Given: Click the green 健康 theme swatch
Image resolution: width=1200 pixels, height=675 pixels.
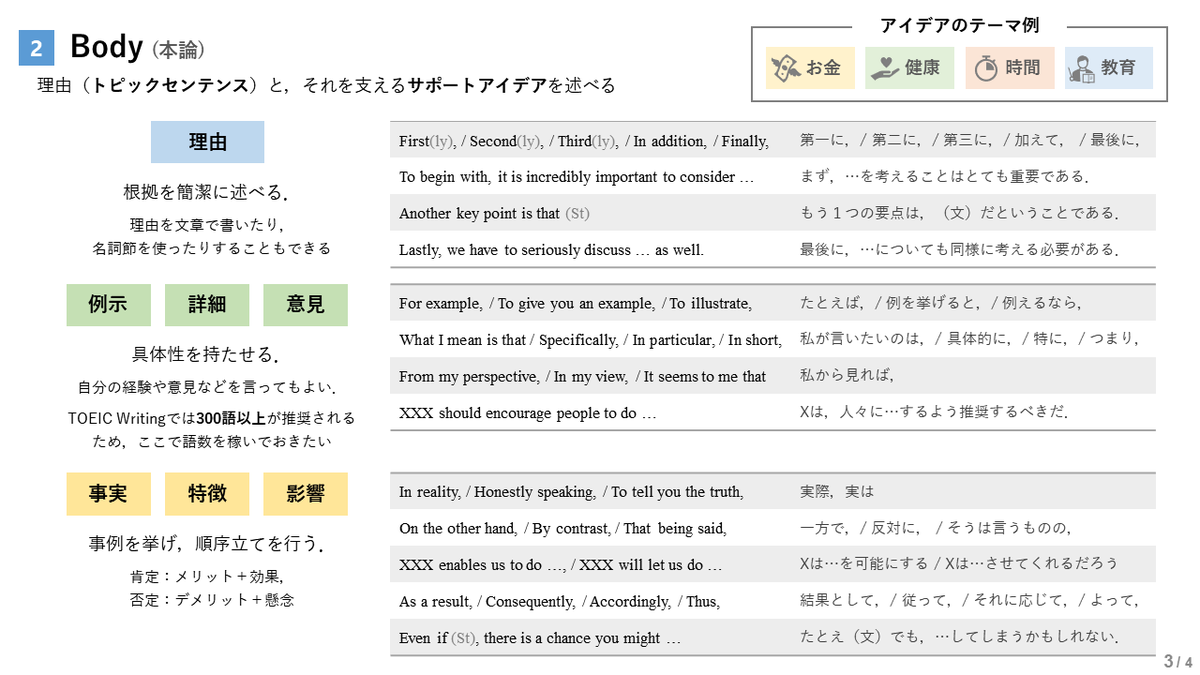Looking at the screenshot, I should pyautogui.click(x=909, y=68).
